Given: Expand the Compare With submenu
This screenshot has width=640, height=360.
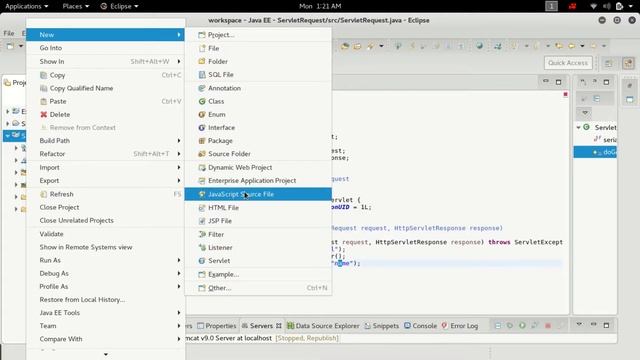Looking at the screenshot, I should click(x=105, y=339).
